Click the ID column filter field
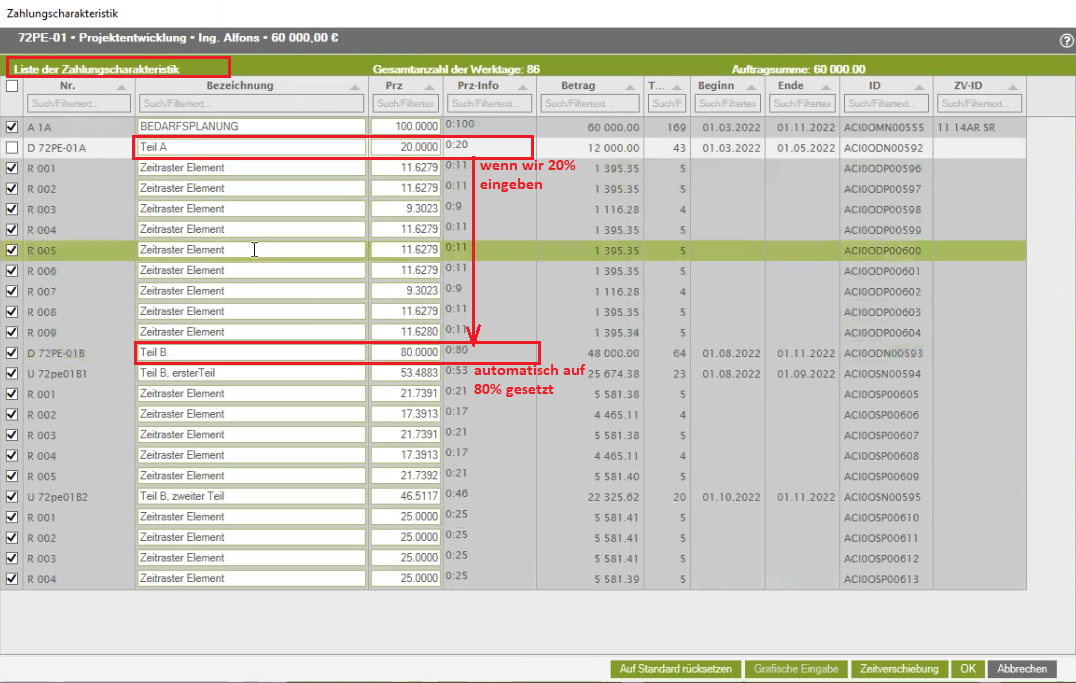This screenshot has height=683, width=1076. coord(886,104)
